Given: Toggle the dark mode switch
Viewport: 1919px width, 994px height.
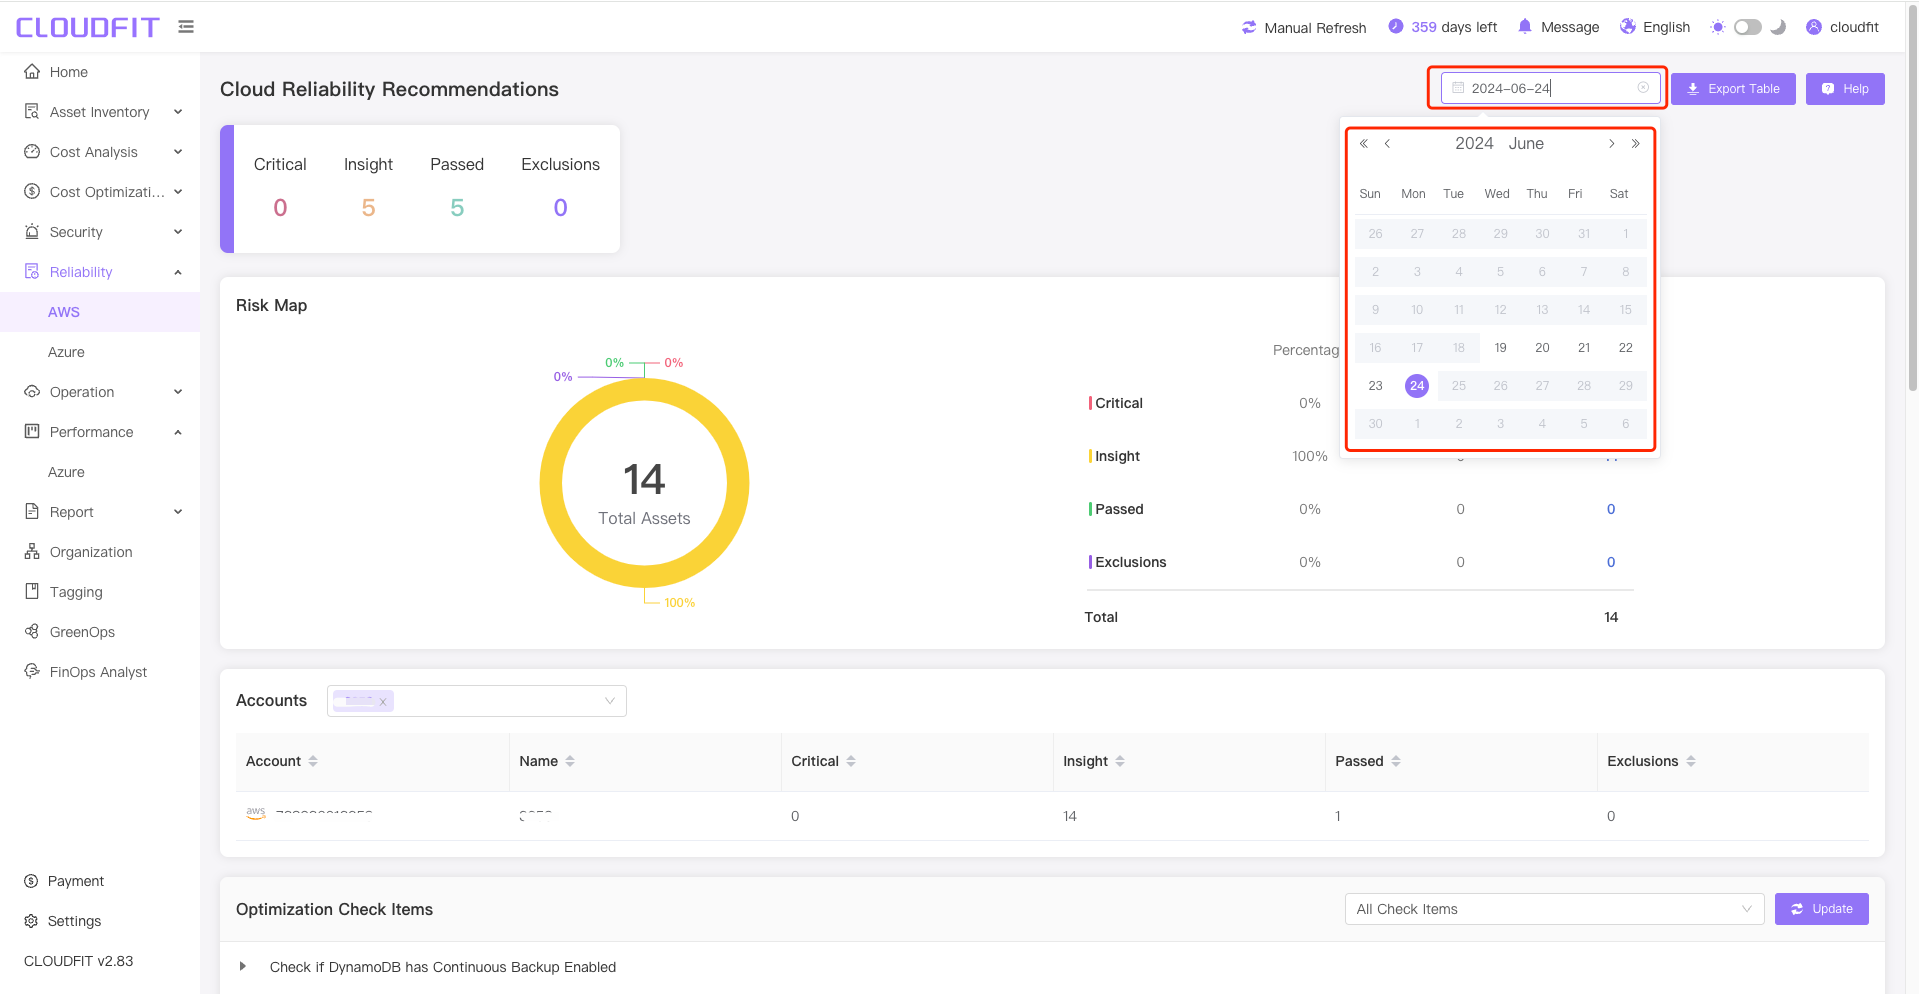Looking at the screenshot, I should coord(1748,27).
